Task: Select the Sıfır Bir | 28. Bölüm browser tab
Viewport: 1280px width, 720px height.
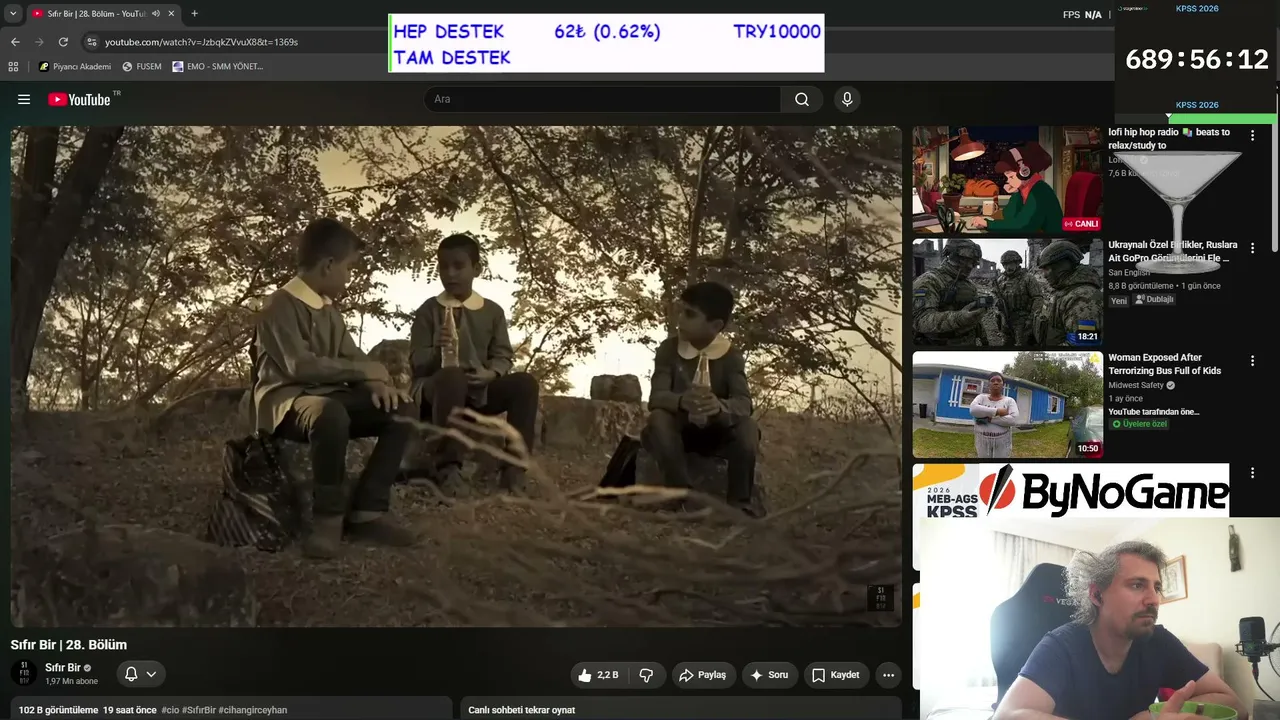Action: (x=102, y=14)
